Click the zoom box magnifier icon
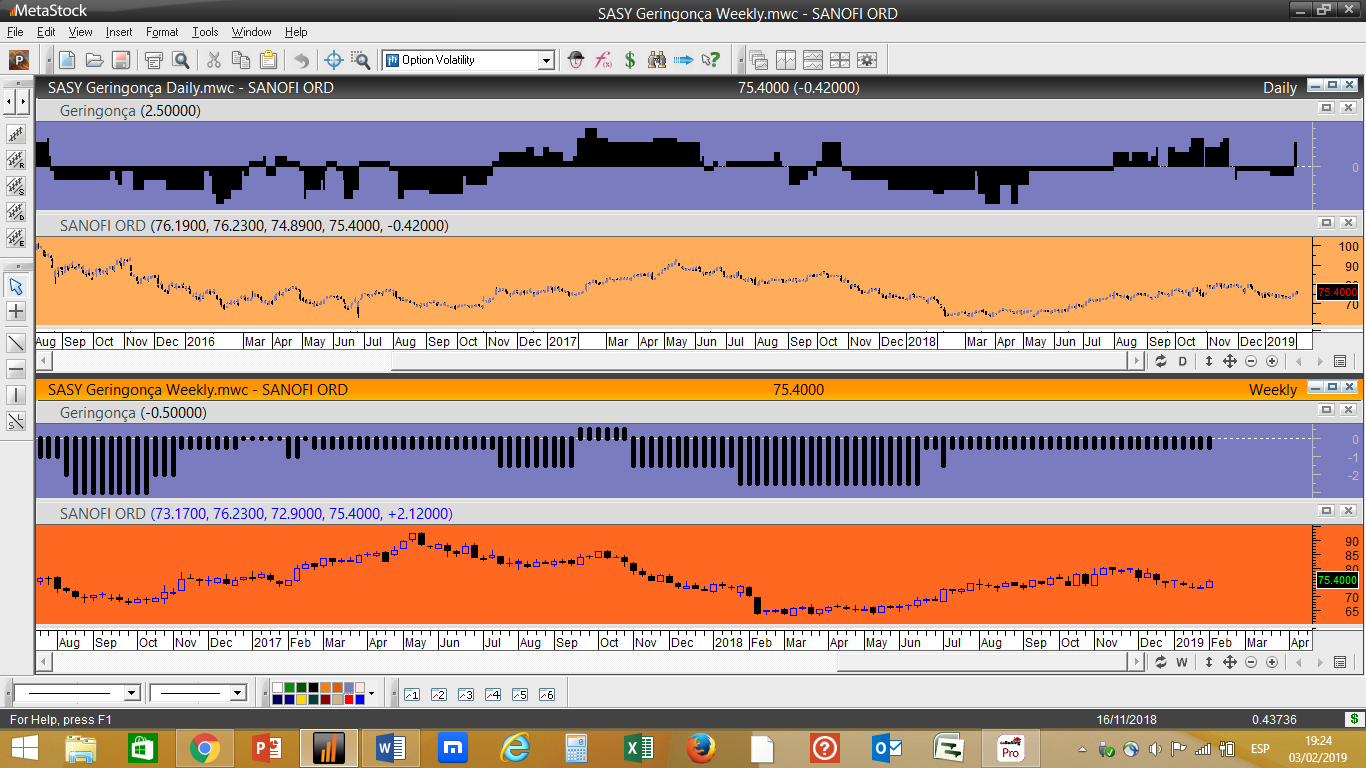Screen dimensions: 1366x768 [x=360, y=60]
